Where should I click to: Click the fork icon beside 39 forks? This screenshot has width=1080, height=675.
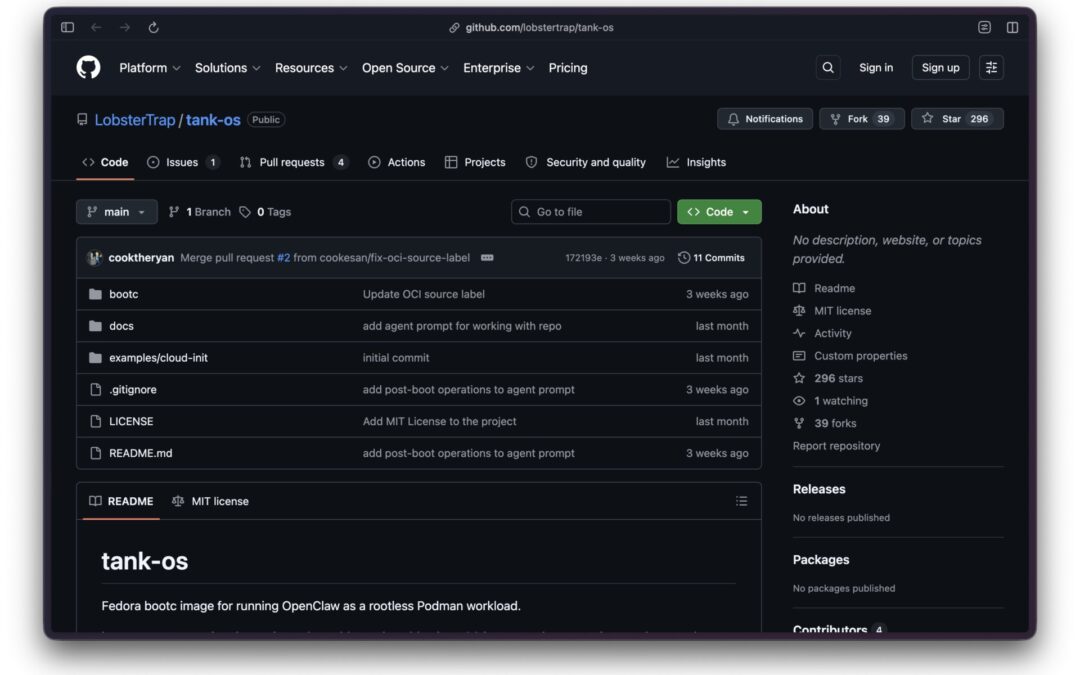[x=799, y=424]
